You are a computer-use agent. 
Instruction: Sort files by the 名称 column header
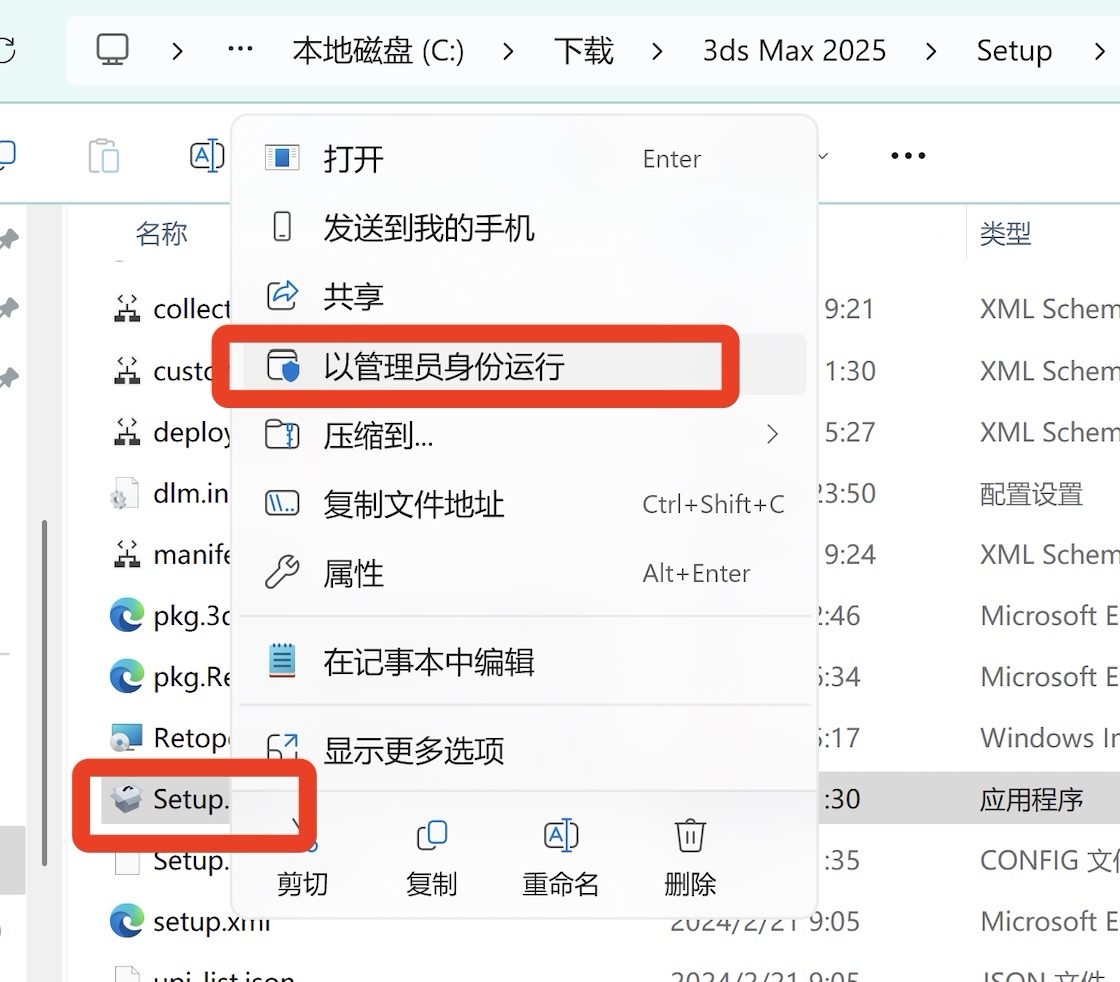click(x=161, y=233)
